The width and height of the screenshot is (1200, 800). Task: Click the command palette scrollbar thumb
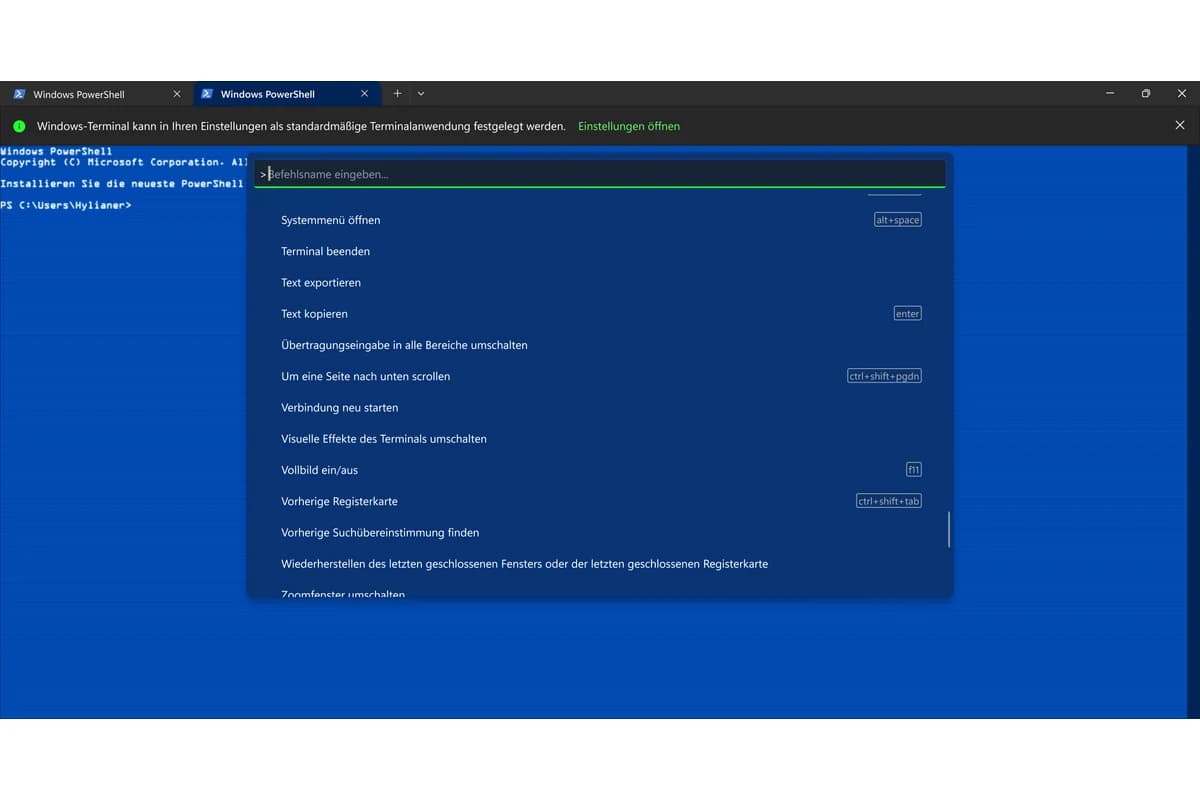pyautogui.click(x=948, y=529)
